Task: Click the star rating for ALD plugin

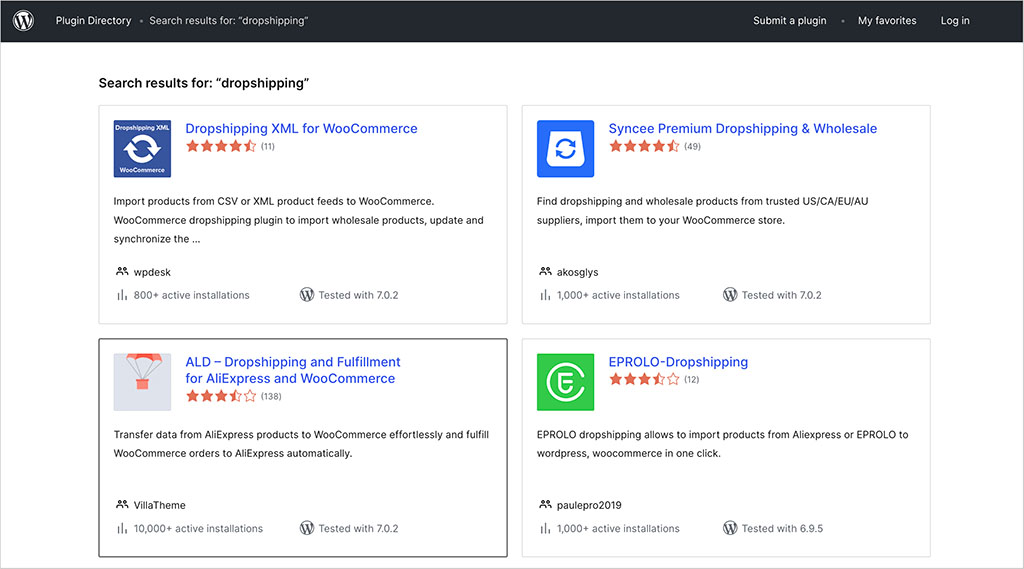Action: coord(221,396)
